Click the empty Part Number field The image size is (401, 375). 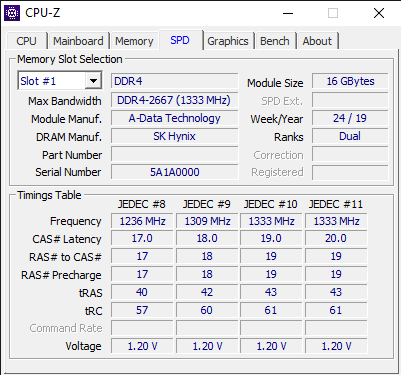pos(174,154)
